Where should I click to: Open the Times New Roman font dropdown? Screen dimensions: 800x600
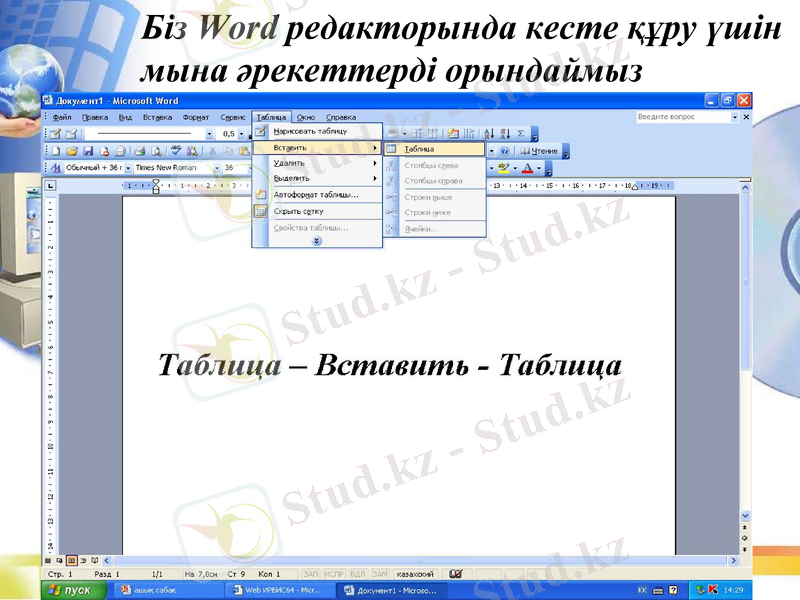tap(217, 168)
